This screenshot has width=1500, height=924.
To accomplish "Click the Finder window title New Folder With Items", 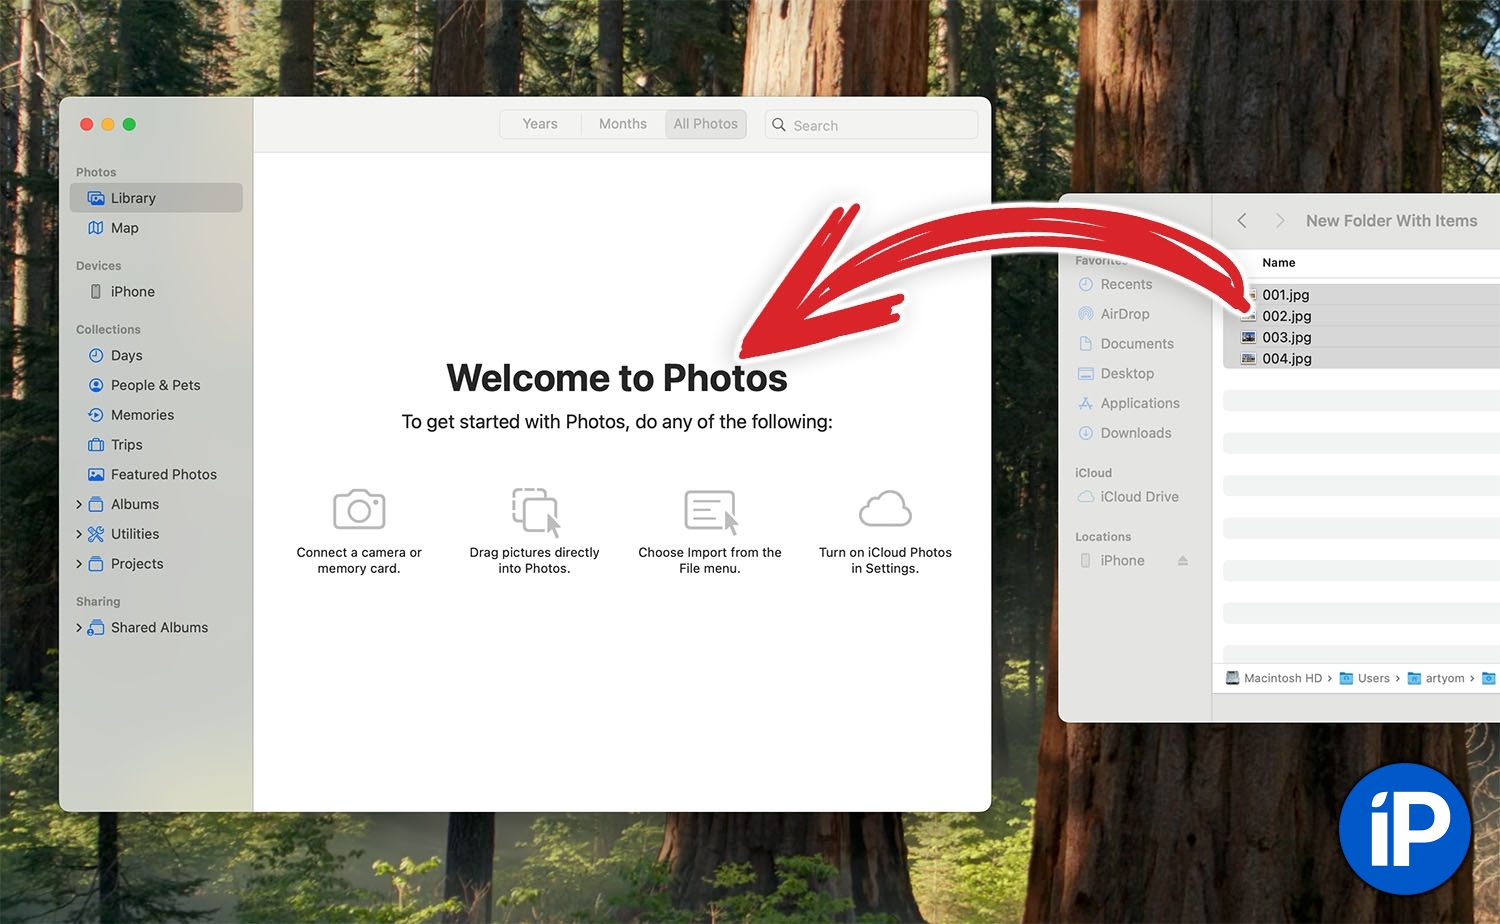I will click(1391, 221).
